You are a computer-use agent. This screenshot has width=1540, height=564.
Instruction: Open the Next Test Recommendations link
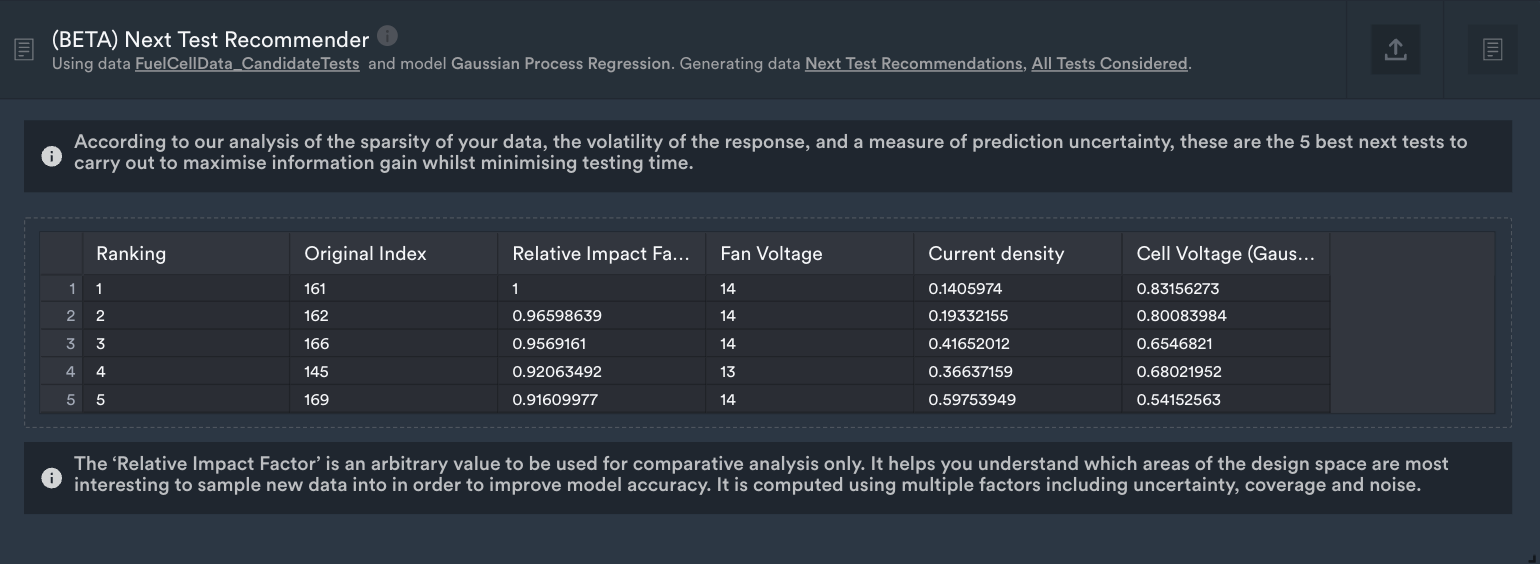[913, 64]
